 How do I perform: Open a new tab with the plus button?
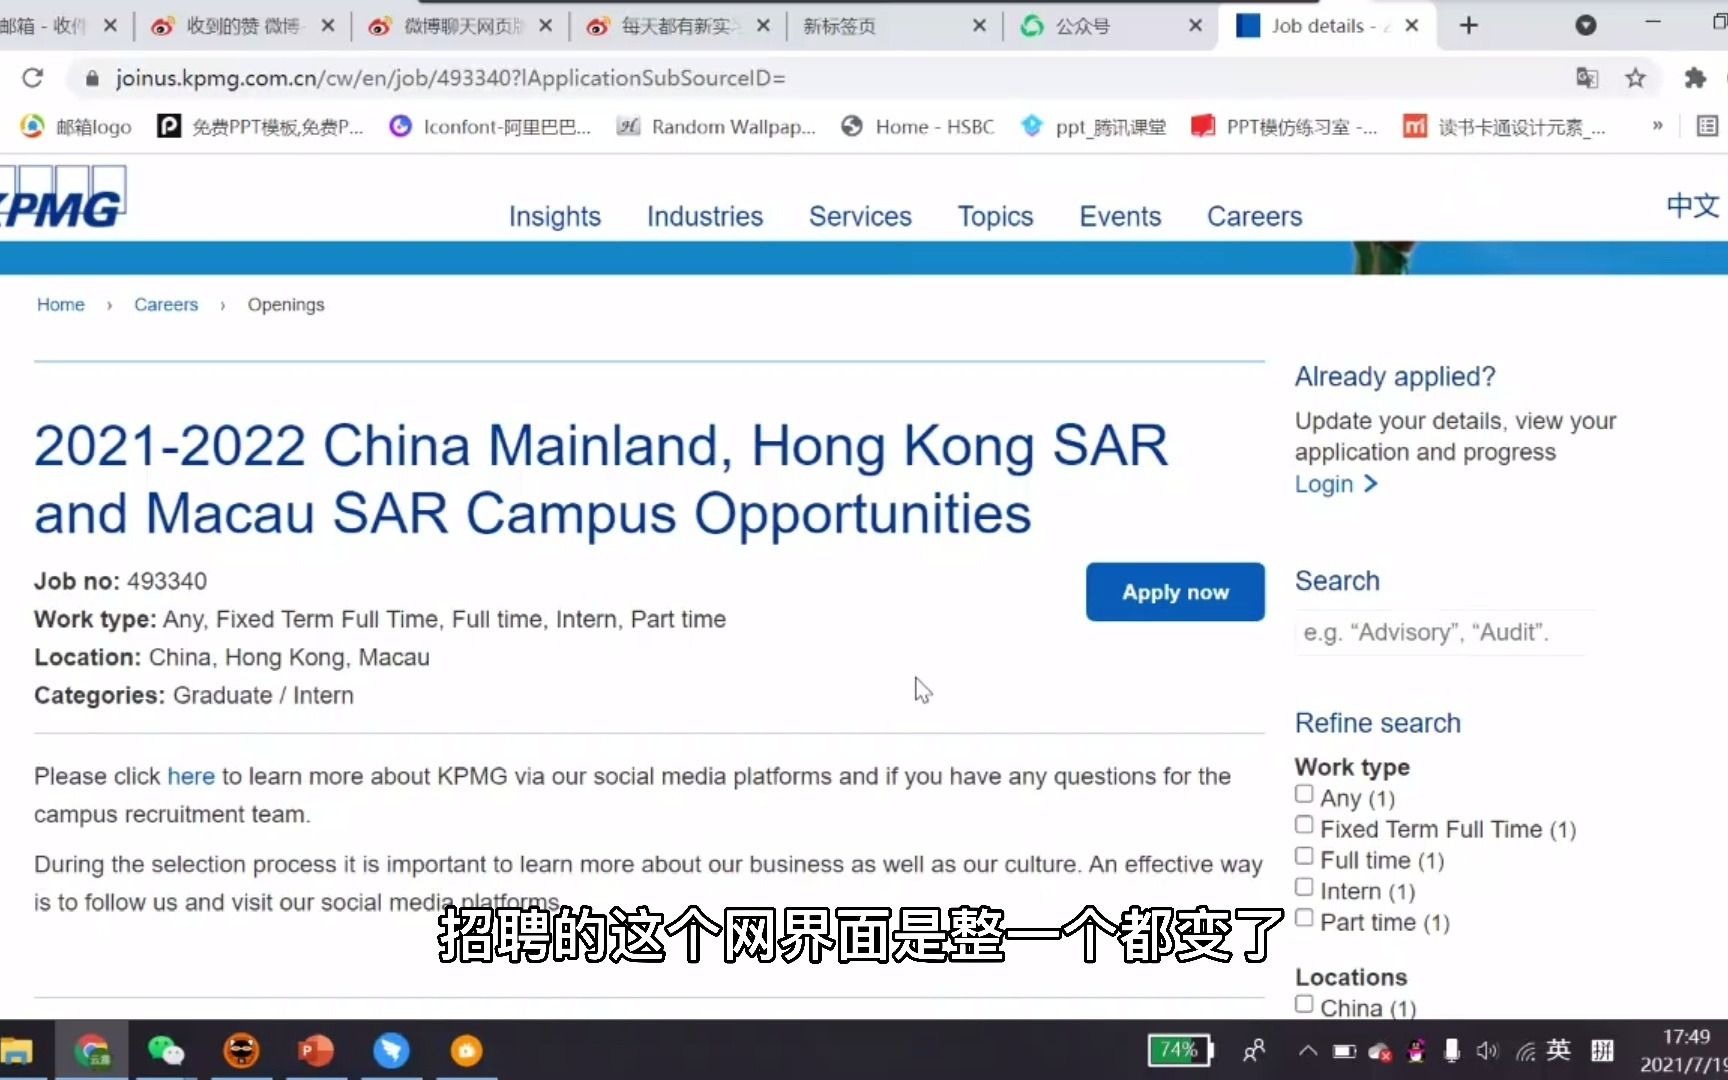1468,26
